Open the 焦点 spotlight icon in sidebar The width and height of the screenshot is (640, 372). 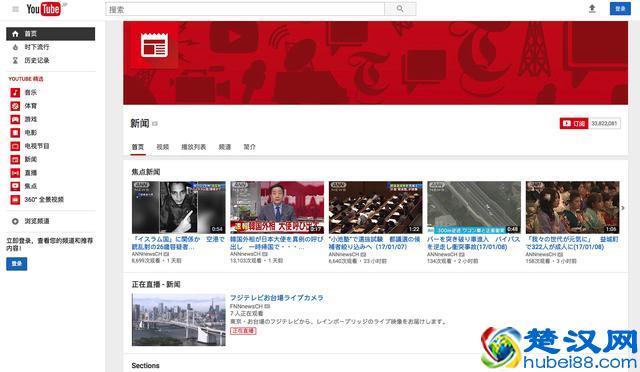(x=15, y=186)
